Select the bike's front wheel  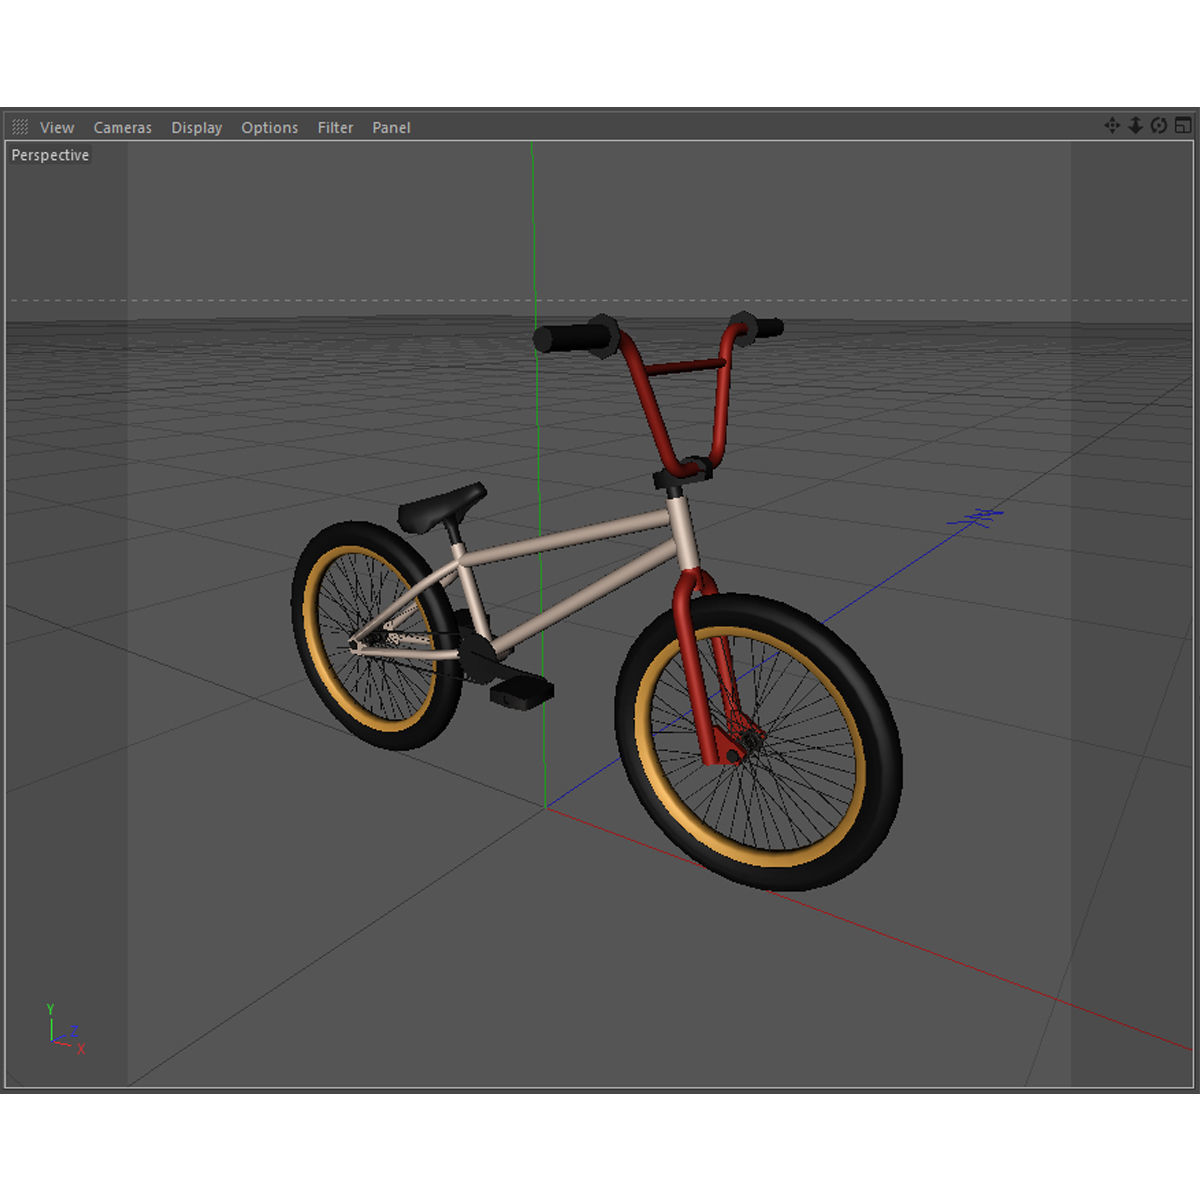(x=759, y=741)
